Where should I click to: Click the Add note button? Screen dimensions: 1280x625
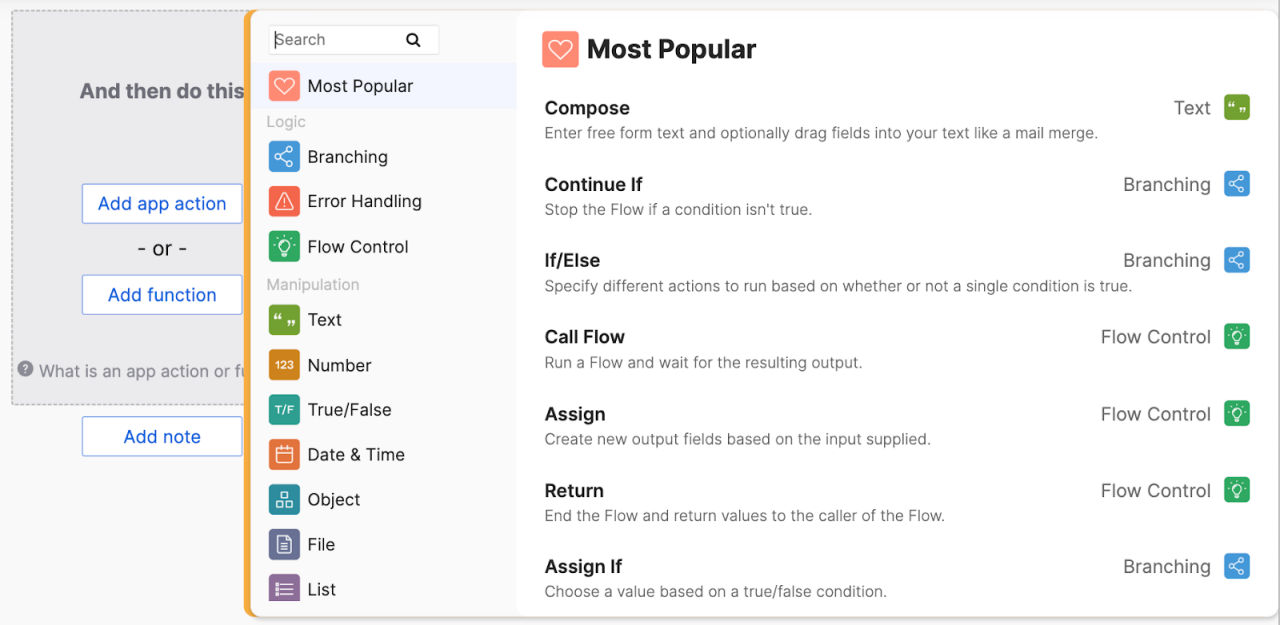click(162, 437)
